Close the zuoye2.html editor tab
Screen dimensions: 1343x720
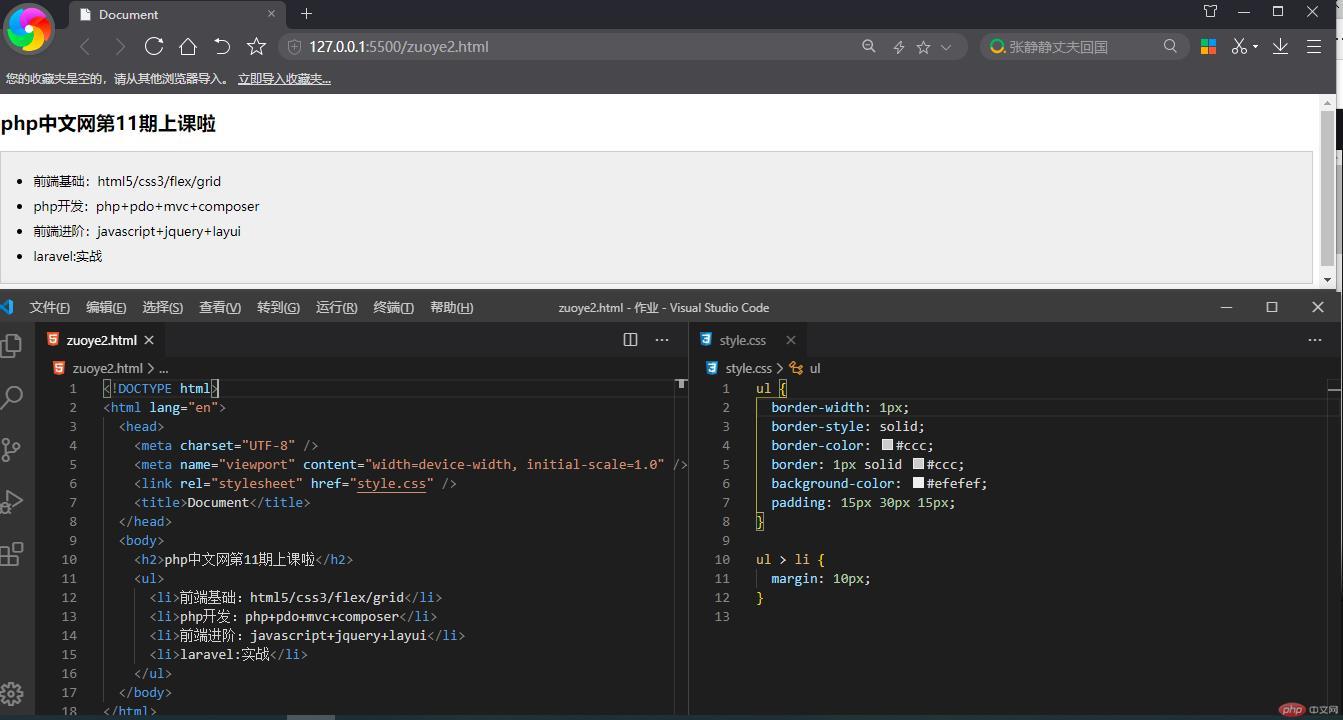coord(149,340)
